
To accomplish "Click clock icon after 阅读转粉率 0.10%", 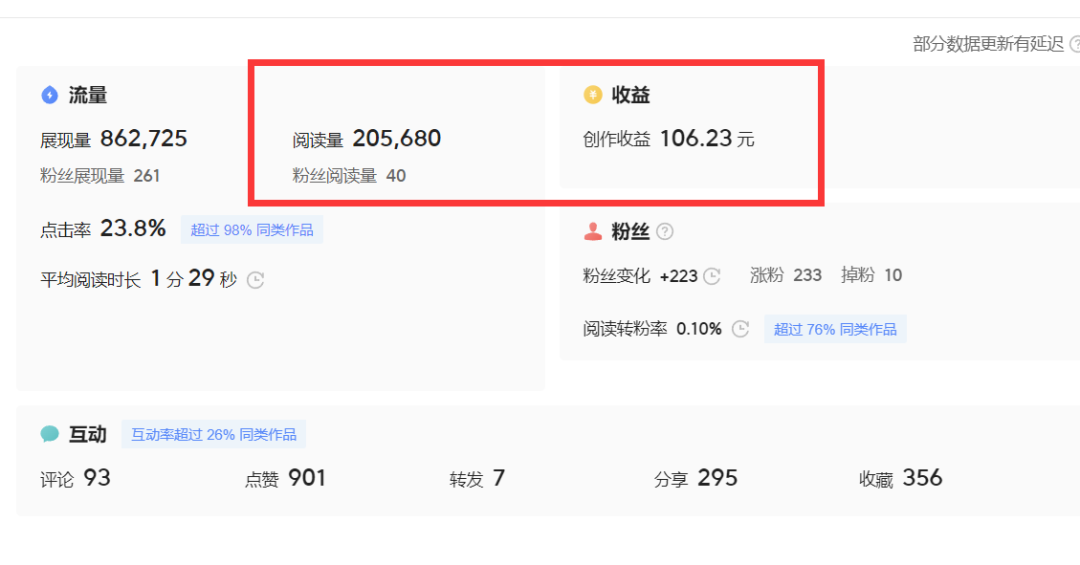I will tap(740, 329).
